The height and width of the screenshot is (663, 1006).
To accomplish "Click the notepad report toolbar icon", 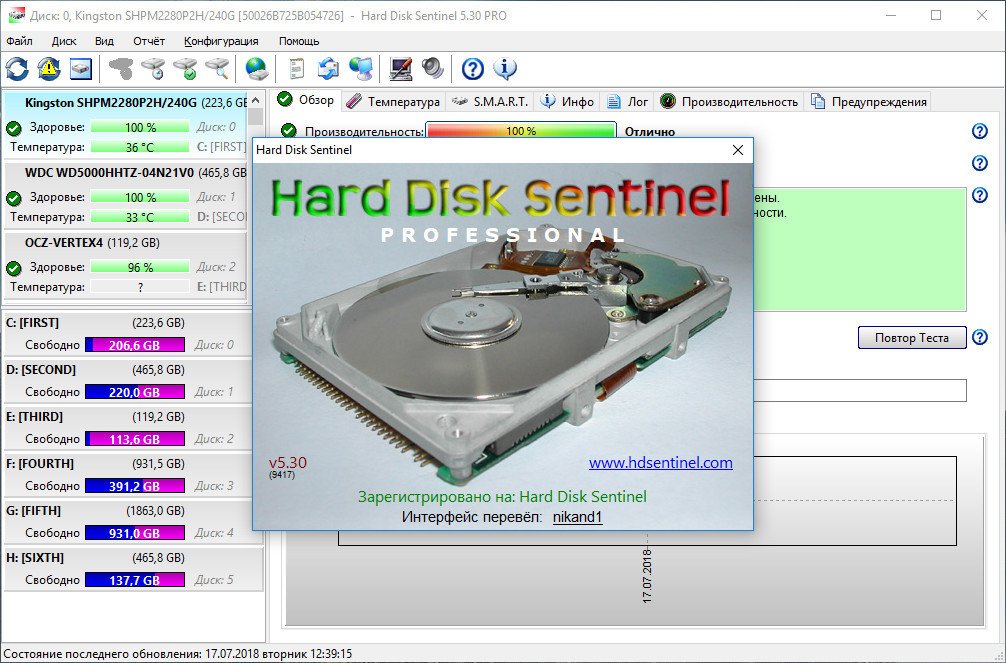I will tap(296, 69).
